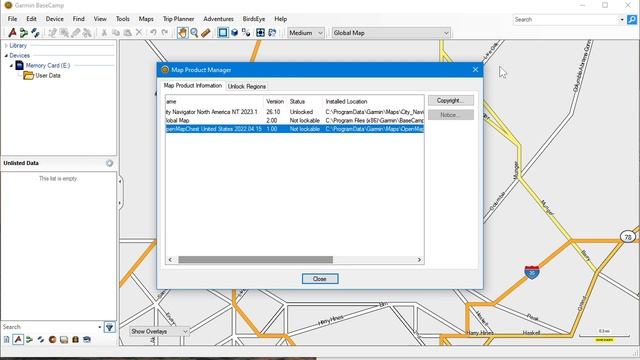The image size is (640, 360).
Task: Switch to the Unlock Regions tab
Action: coord(247,87)
